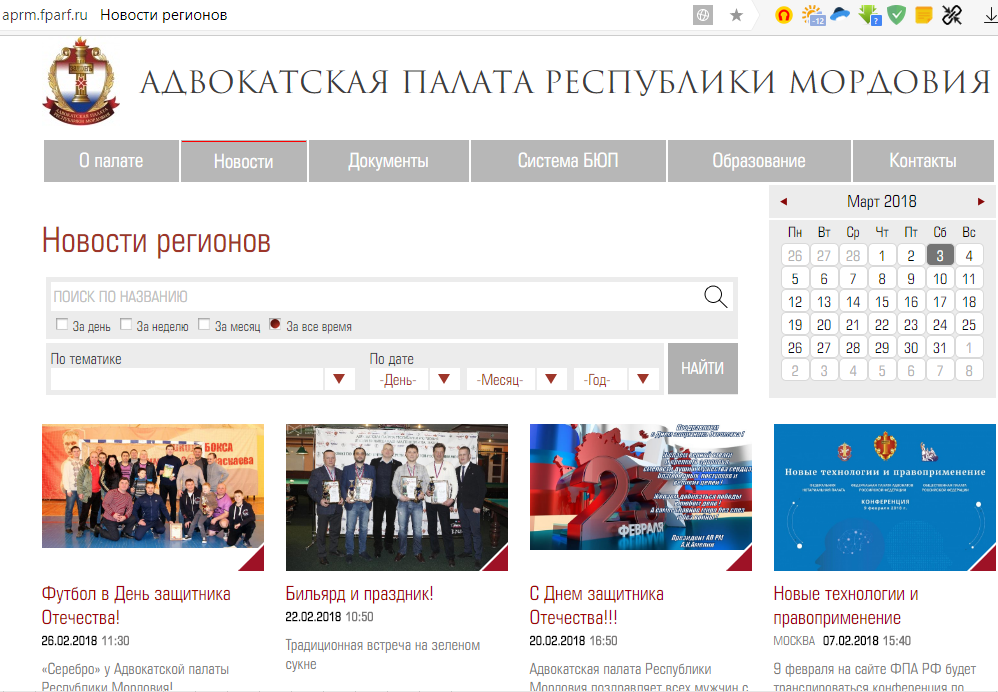The height and width of the screenshot is (692, 998).
Task: Click the magnifying glass search icon
Action: [715, 297]
